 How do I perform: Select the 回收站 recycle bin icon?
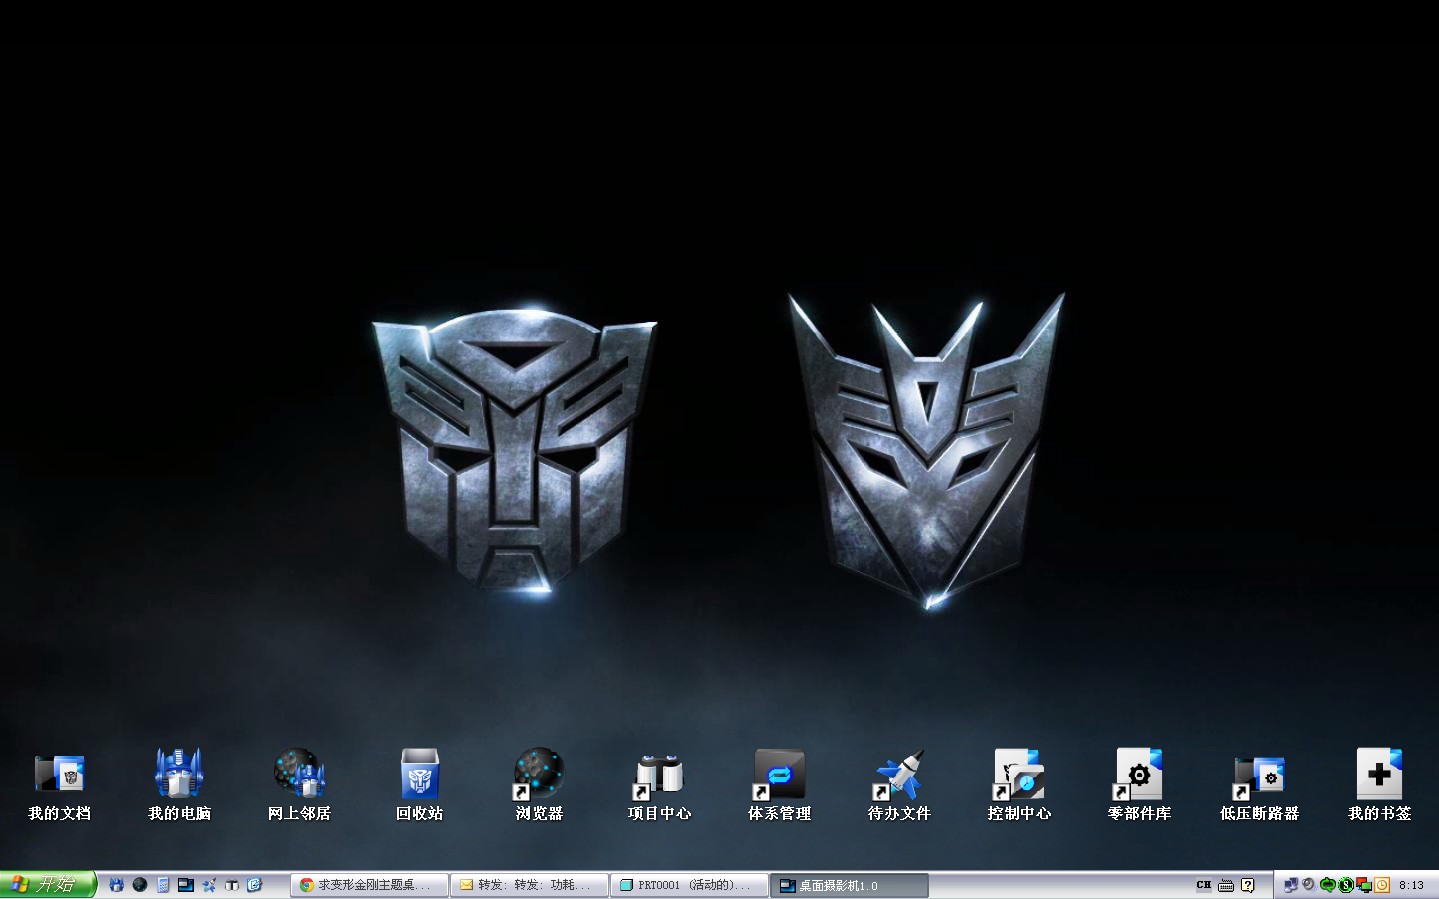(419, 775)
